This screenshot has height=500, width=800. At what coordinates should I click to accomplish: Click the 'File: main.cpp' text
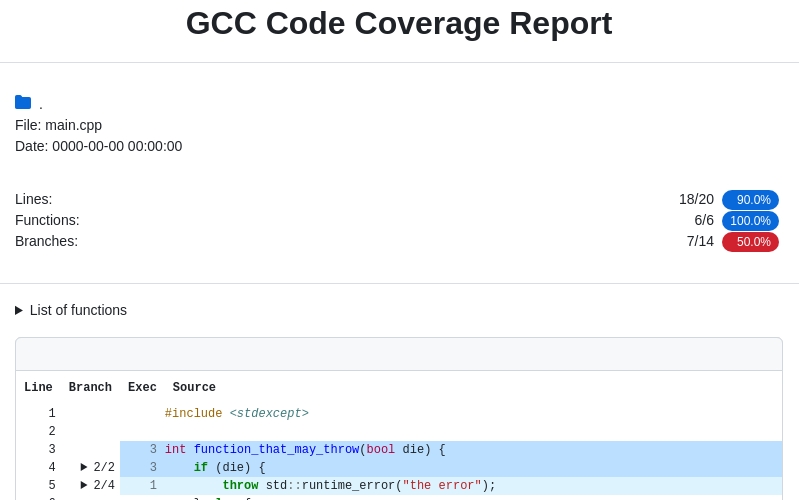coord(59,125)
